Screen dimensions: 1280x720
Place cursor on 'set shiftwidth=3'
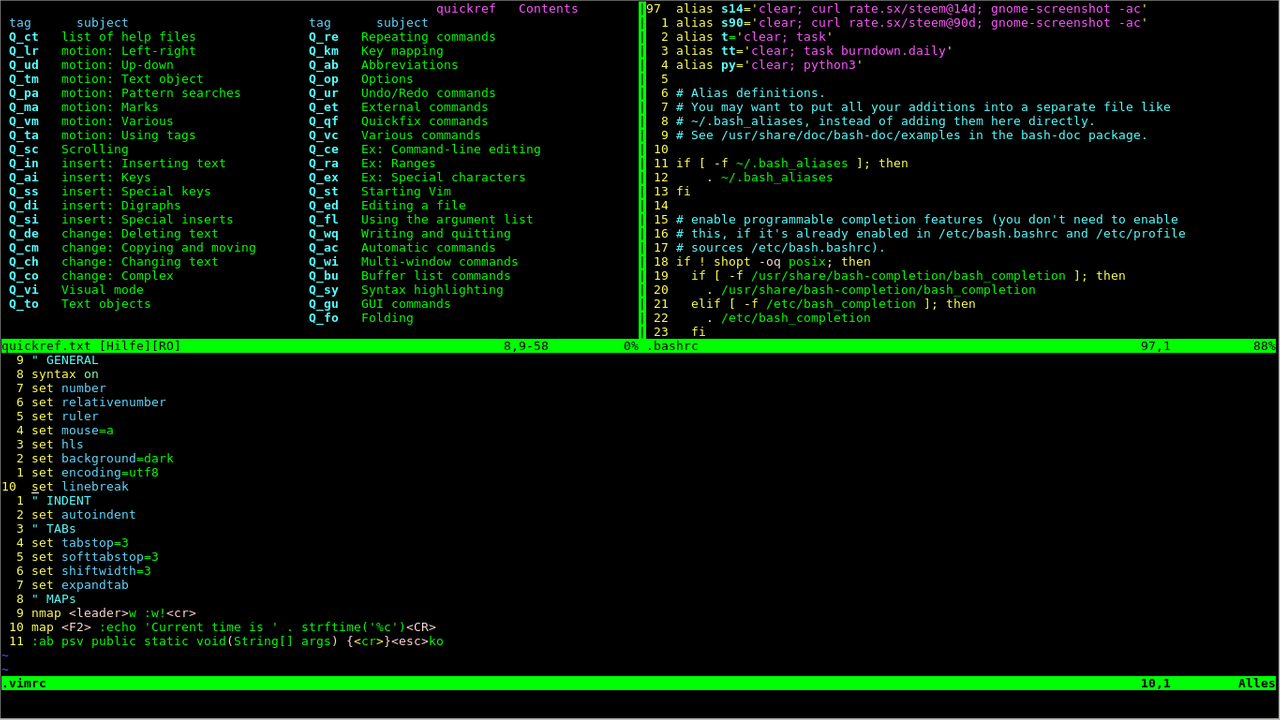[x=91, y=570]
